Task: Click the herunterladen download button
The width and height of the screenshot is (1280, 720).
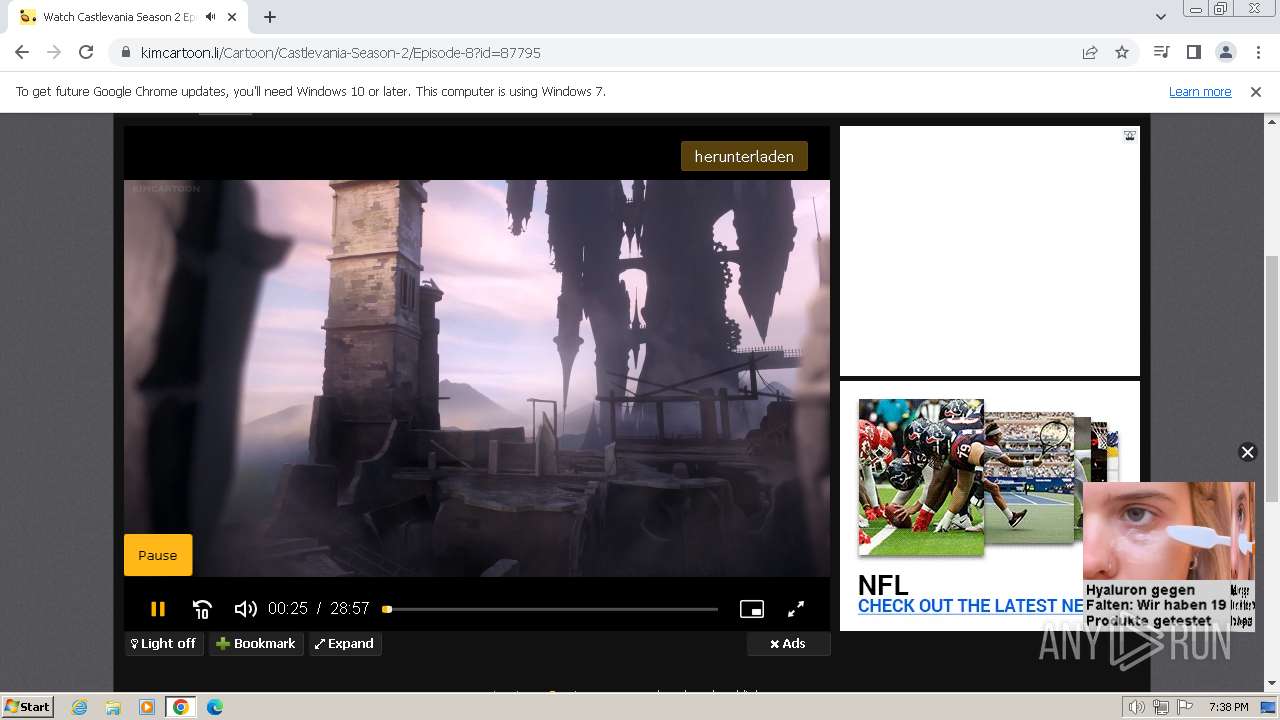Action: pyautogui.click(x=744, y=157)
